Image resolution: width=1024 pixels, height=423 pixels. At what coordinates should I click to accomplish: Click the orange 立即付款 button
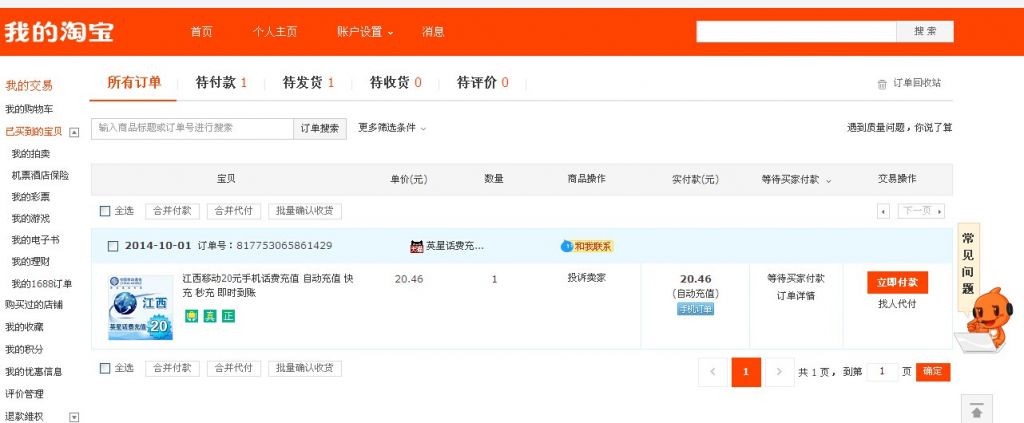(x=897, y=283)
